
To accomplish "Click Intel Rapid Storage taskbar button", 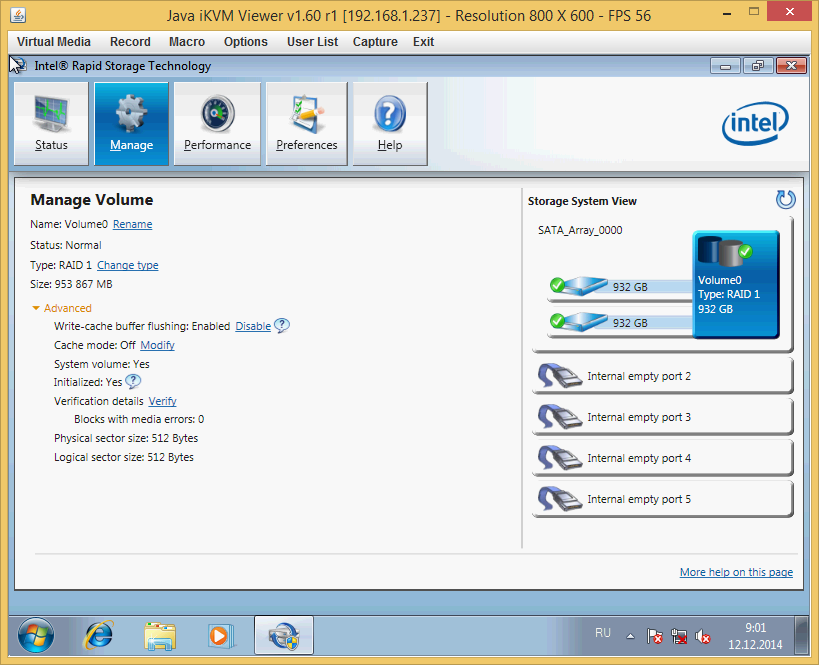I will pos(284,635).
